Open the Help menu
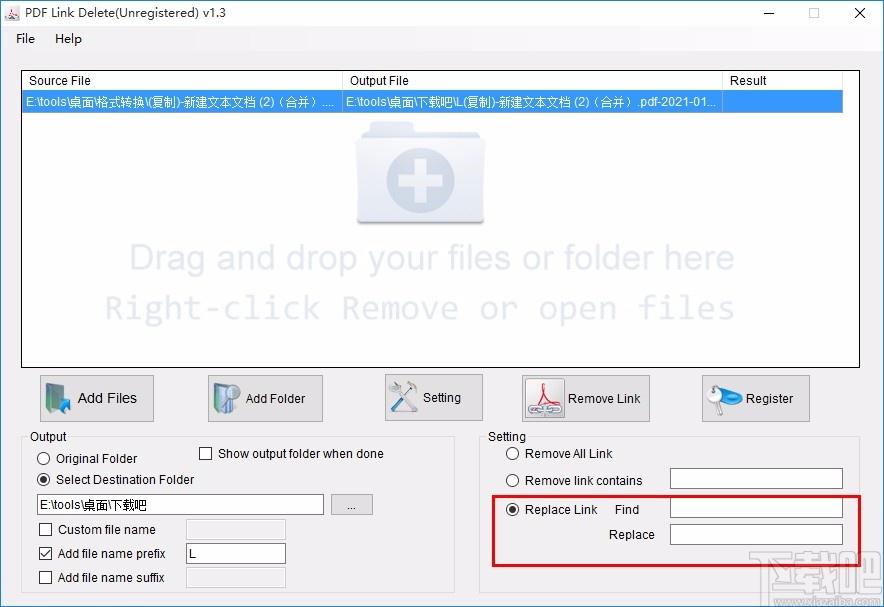Image resolution: width=884 pixels, height=607 pixels. click(68, 39)
